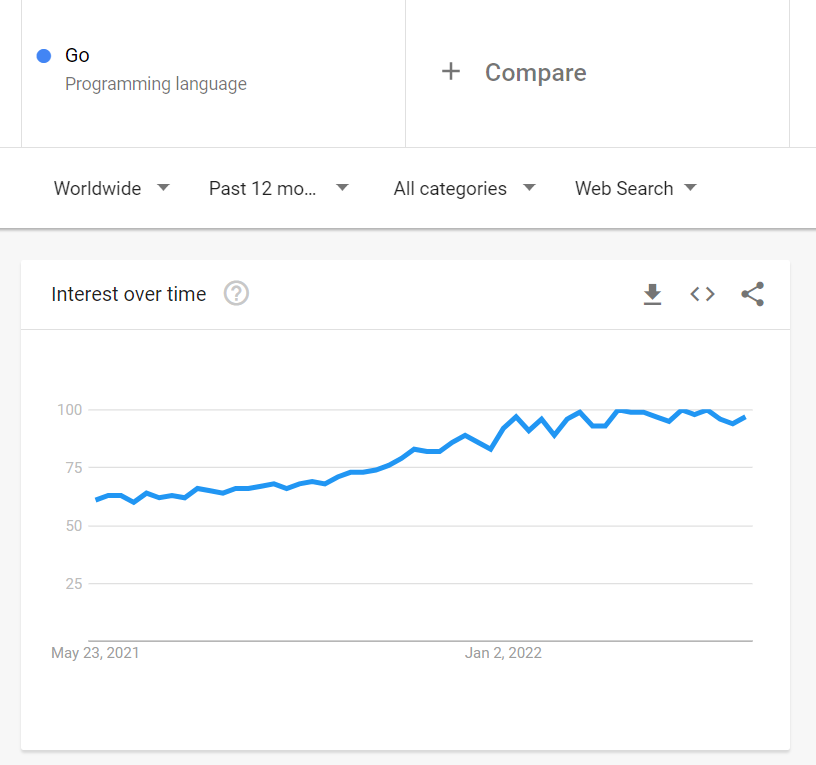816x765 pixels.
Task: Click the blue dot next to Go
Action: (x=44, y=56)
